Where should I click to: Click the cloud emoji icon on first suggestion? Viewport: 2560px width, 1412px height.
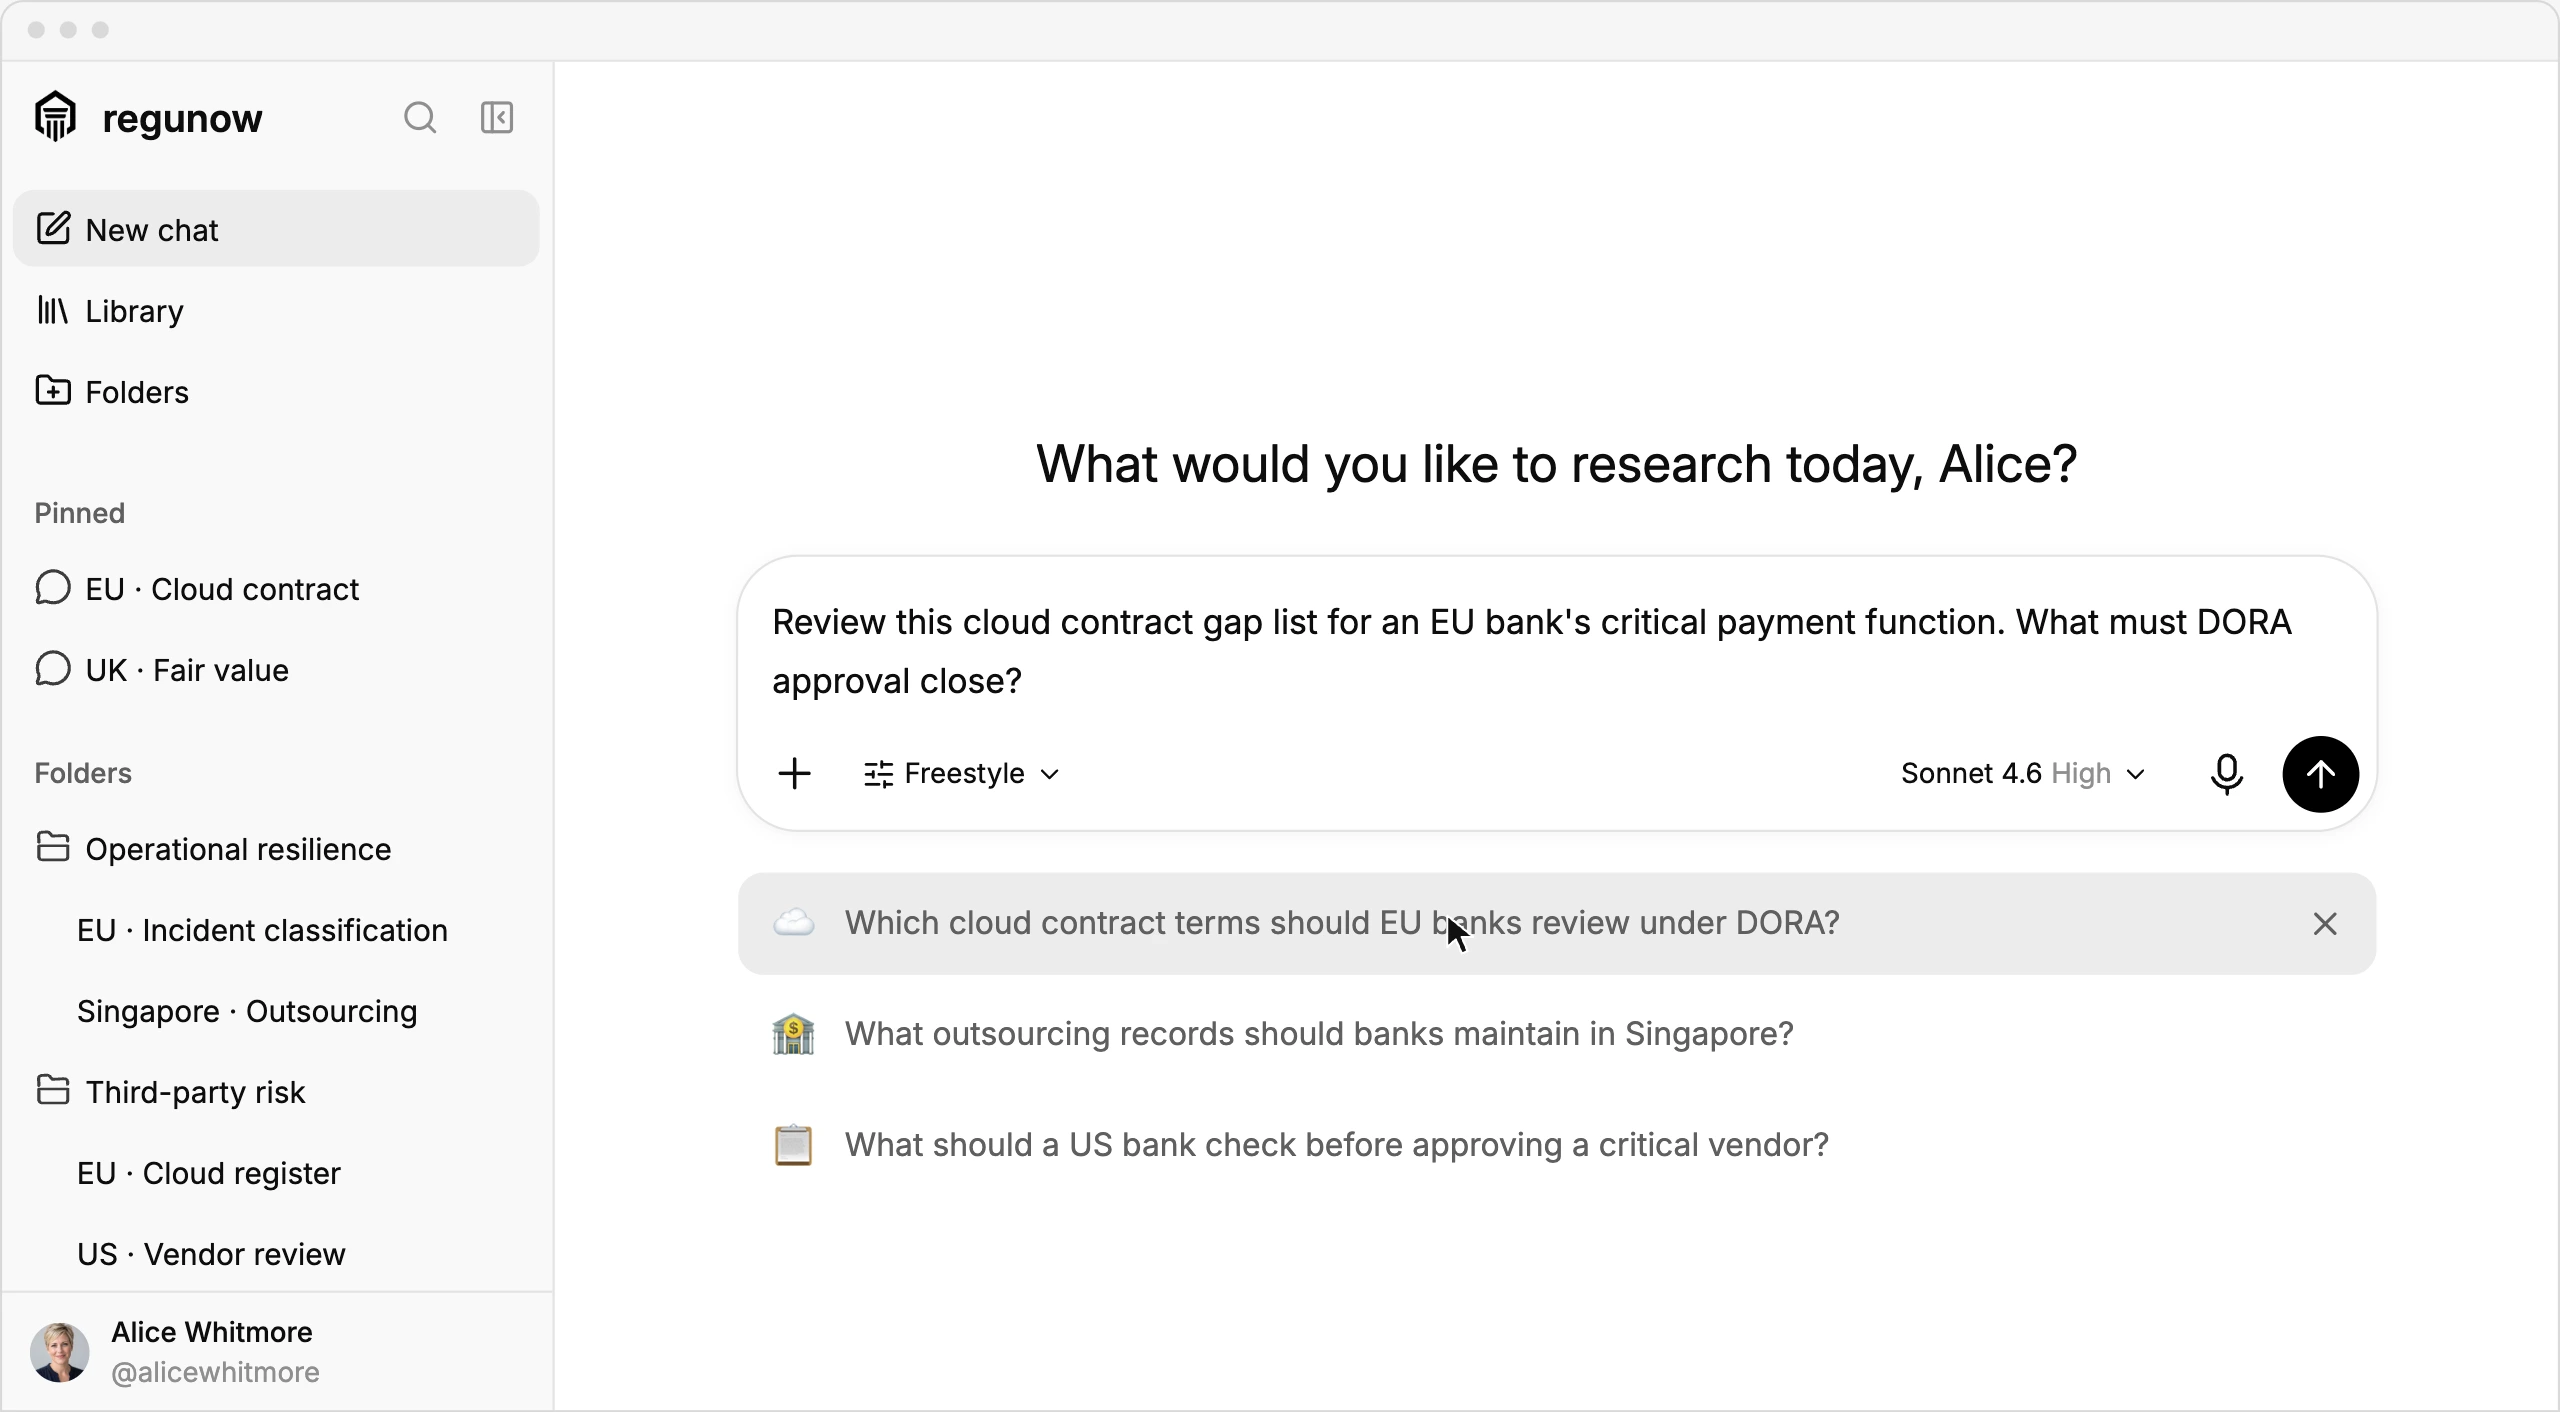(794, 922)
